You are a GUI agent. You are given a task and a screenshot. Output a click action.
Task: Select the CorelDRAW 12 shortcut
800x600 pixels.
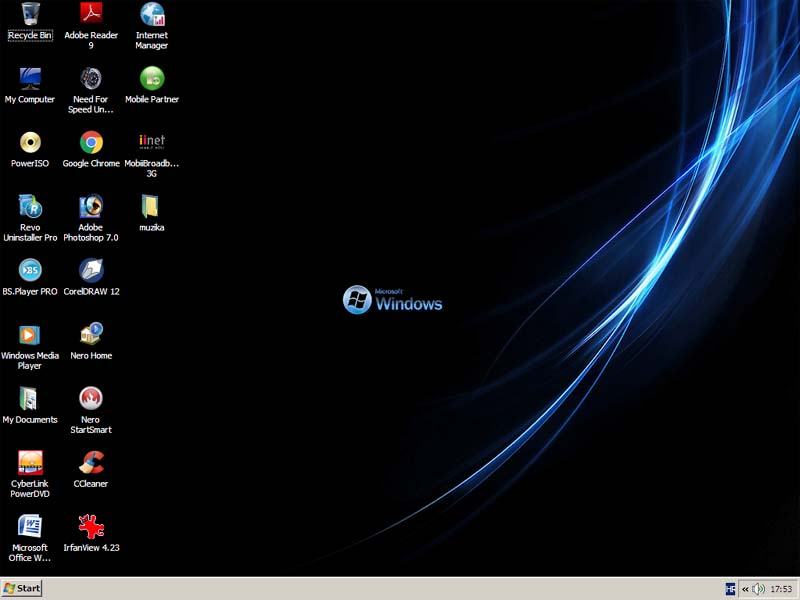[x=91, y=271]
